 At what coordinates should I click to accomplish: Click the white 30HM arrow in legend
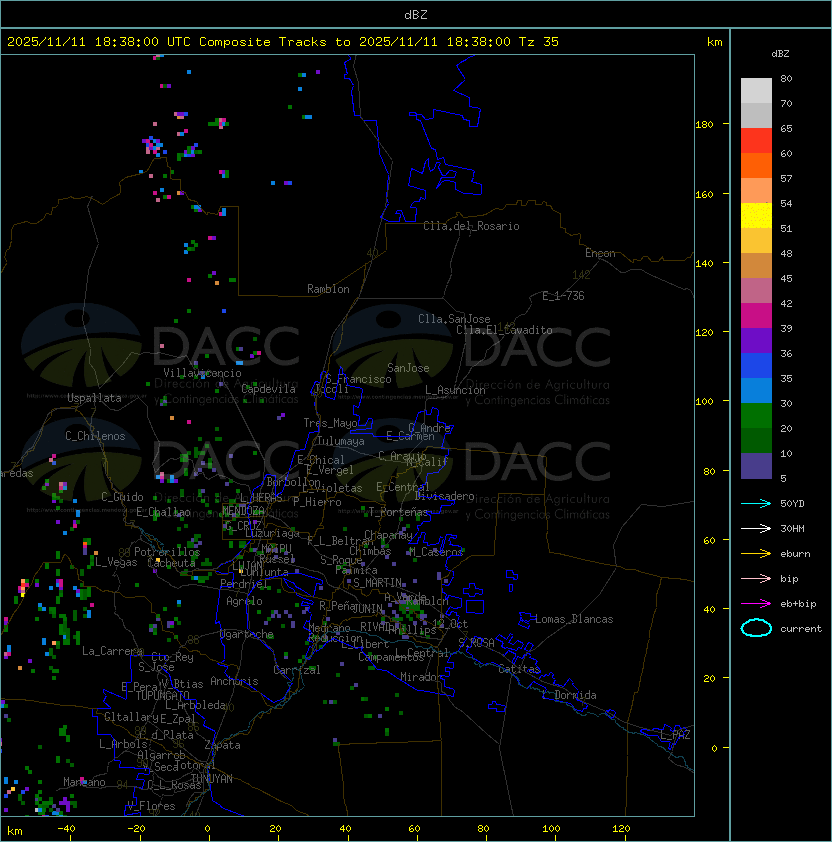756,528
